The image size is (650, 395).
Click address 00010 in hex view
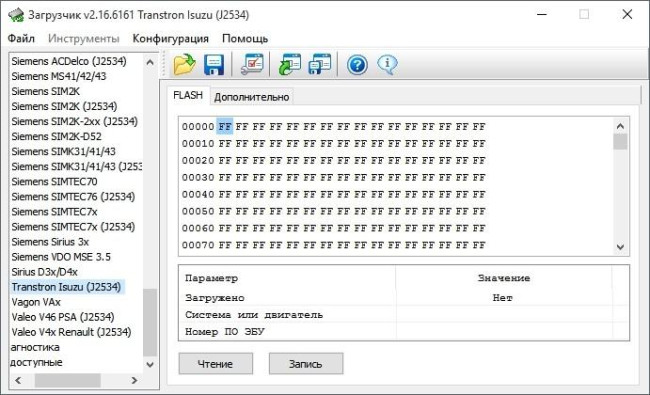198,144
